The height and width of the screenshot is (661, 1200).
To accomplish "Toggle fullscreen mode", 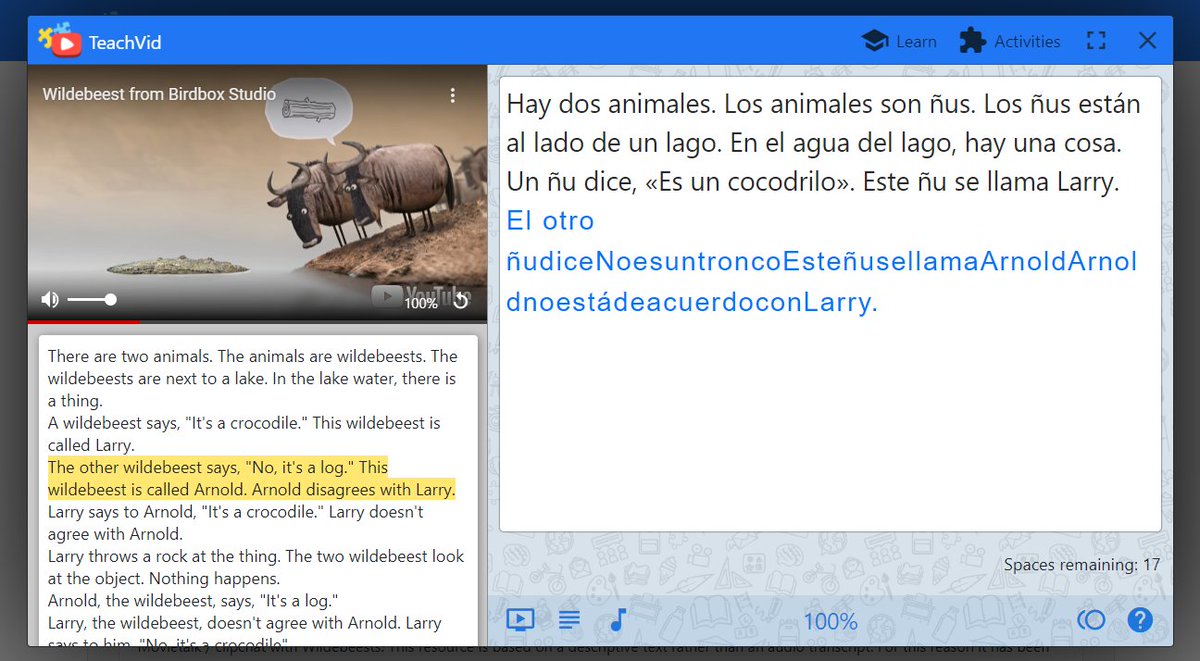I will 1096,40.
